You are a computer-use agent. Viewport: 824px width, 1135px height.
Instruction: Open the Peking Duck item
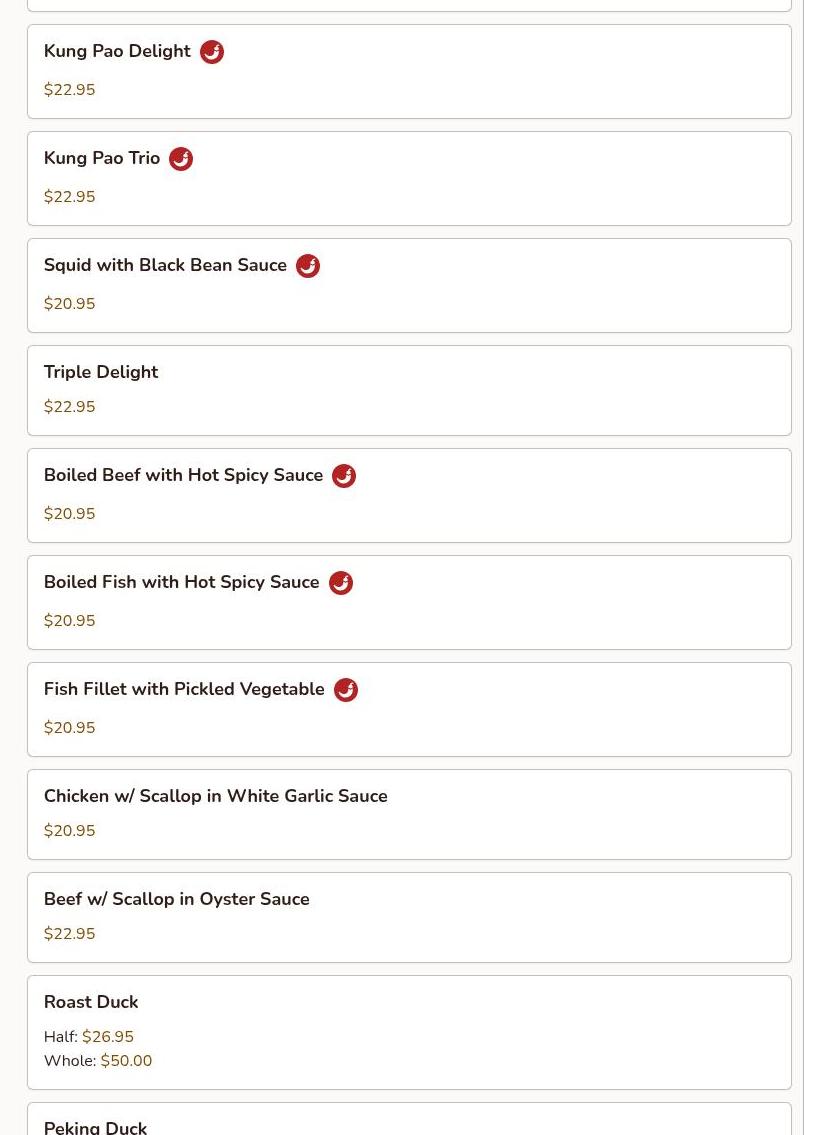coord(96,1128)
